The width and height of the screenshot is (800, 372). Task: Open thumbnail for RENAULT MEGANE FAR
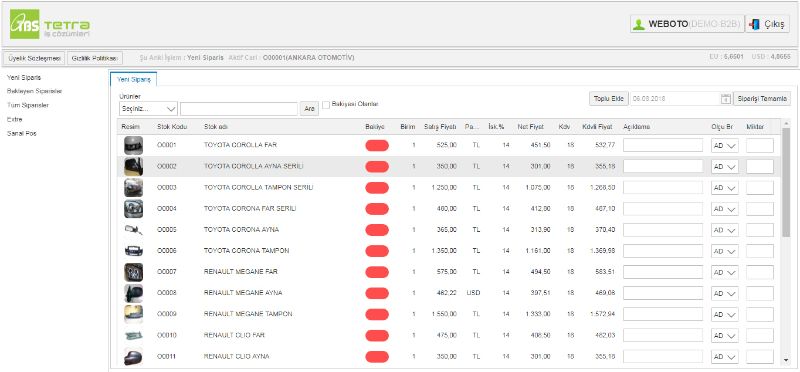pyautogui.click(x=133, y=272)
